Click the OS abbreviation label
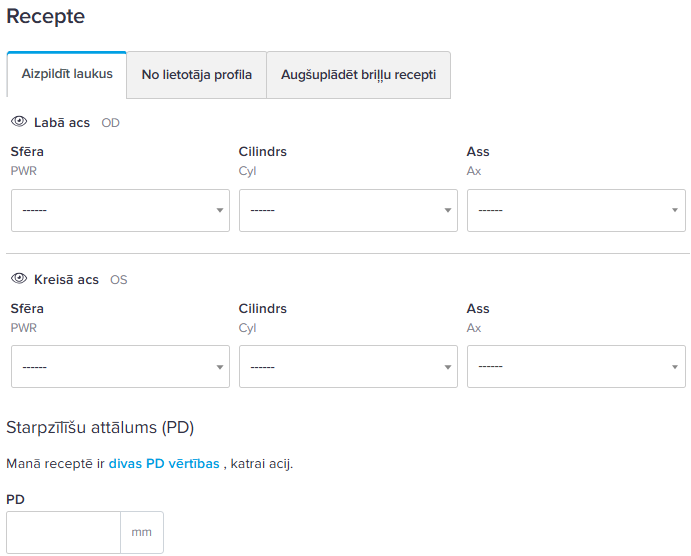This screenshot has width=691, height=556. [x=118, y=280]
